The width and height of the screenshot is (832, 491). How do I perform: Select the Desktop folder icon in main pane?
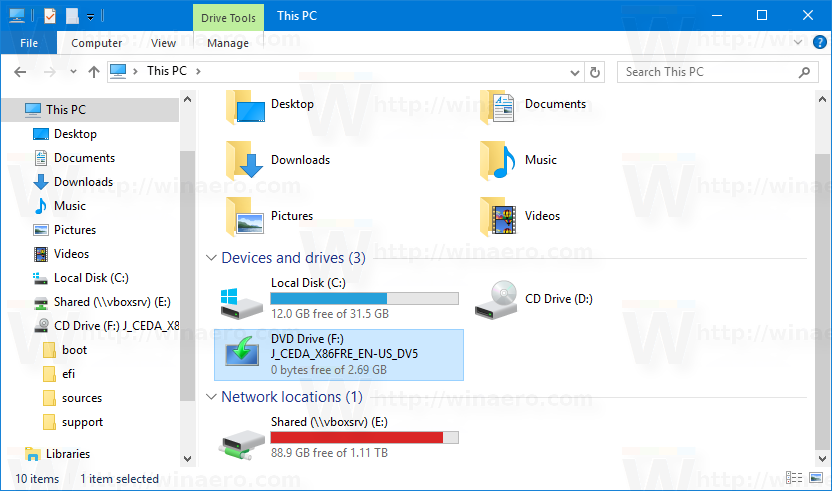(x=245, y=107)
